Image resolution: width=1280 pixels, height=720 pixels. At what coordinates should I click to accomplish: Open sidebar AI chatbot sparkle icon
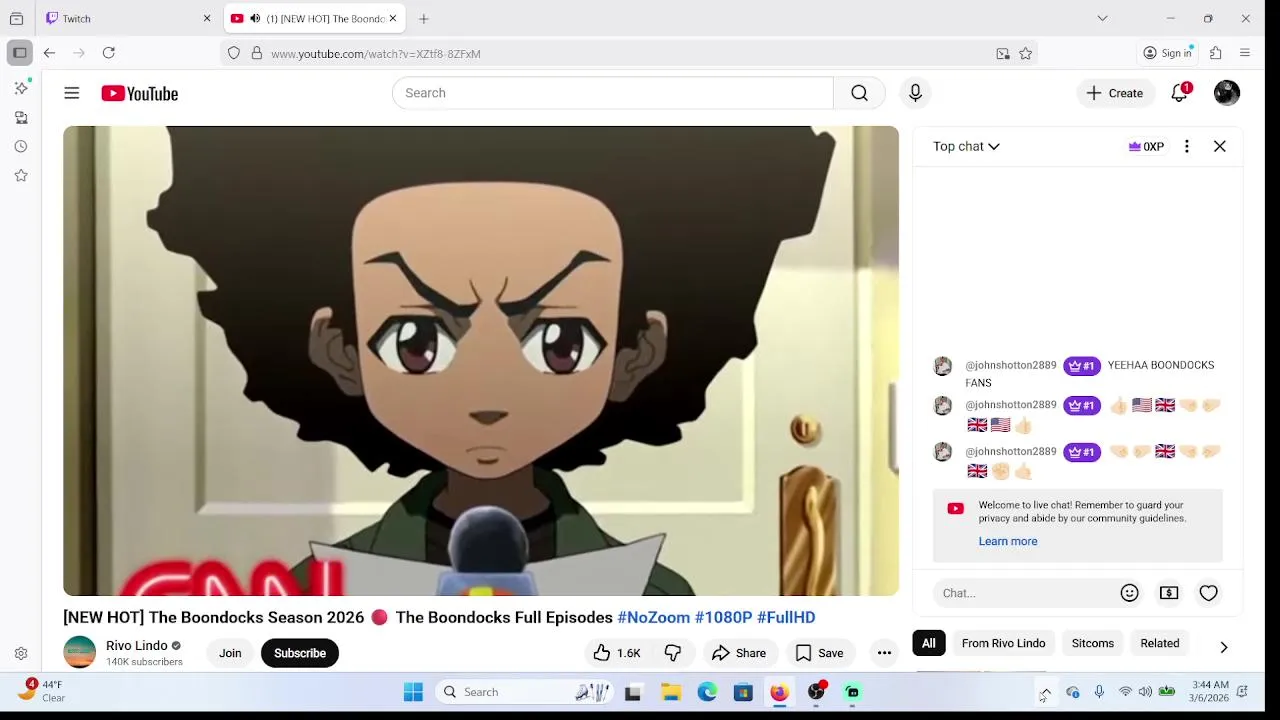(x=21, y=89)
